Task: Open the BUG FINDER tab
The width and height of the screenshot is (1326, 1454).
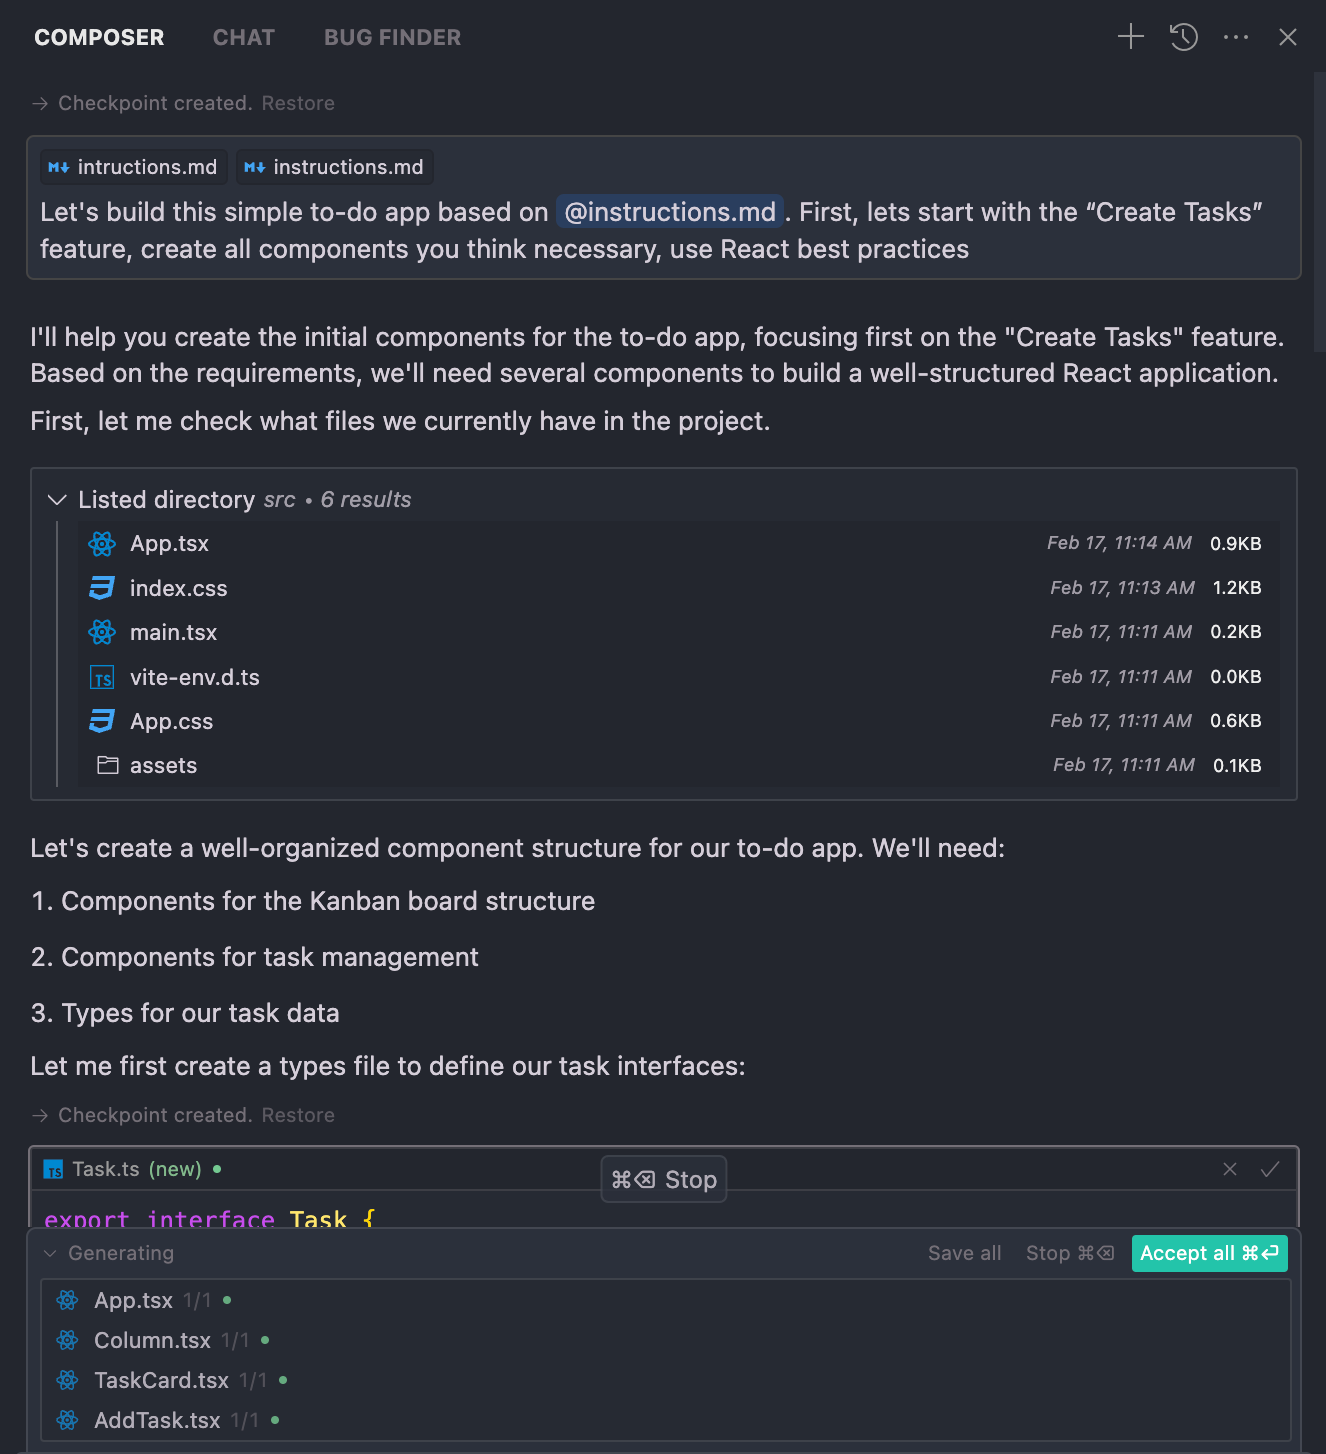Action: [x=391, y=37]
